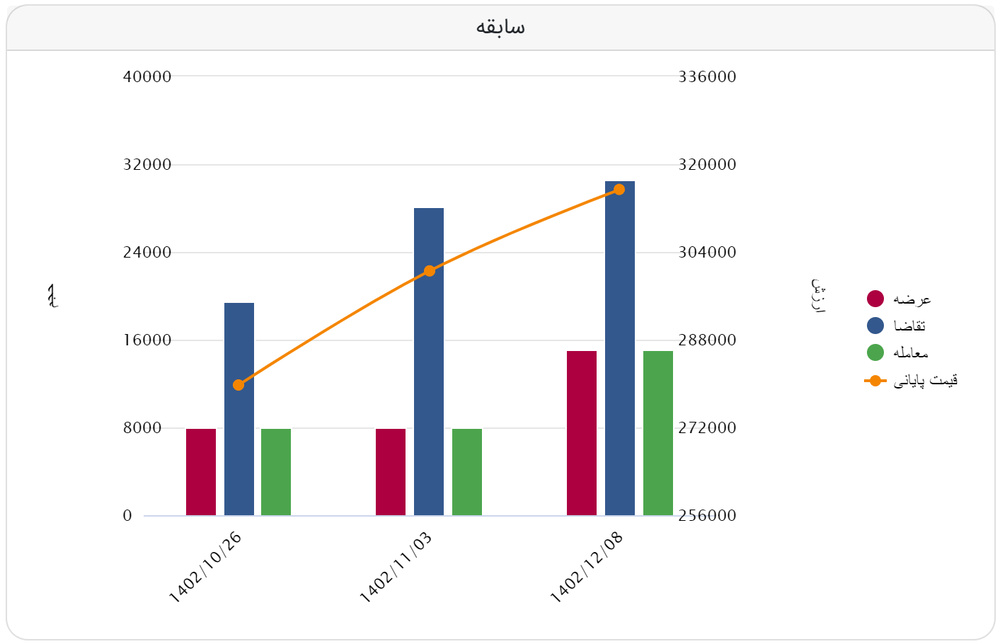This screenshot has width=1000, height=644.
Task: Click the last orange closing price point
Action: 620,189
